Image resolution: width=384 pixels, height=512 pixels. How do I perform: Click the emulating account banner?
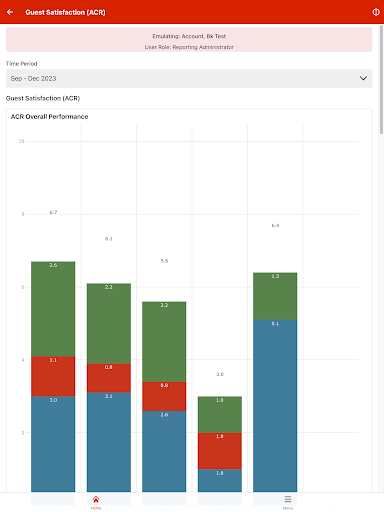pyautogui.click(x=189, y=40)
